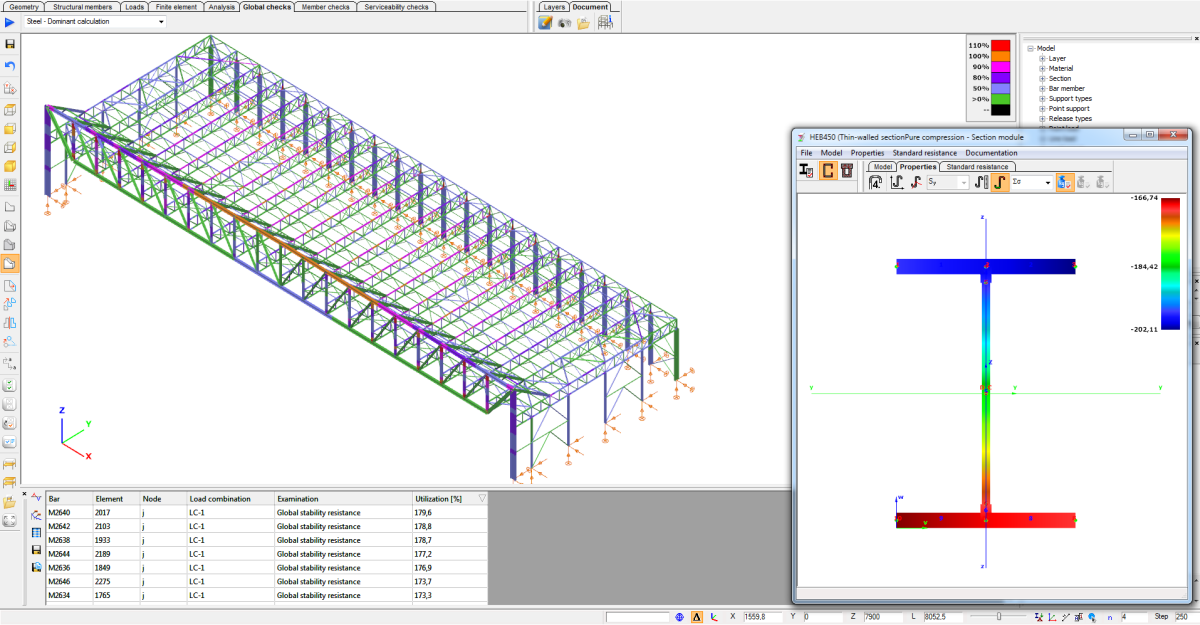Click the yellow folder icon in Document panel
This screenshot has width=1200, height=625.
pyautogui.click(x=583, y=23)
